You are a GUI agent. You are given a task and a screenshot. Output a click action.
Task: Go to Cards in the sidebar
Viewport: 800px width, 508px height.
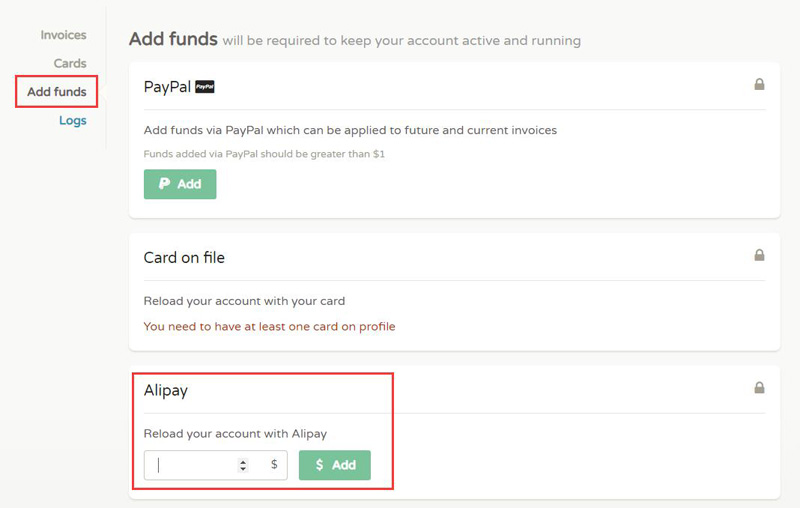[70, 63]
